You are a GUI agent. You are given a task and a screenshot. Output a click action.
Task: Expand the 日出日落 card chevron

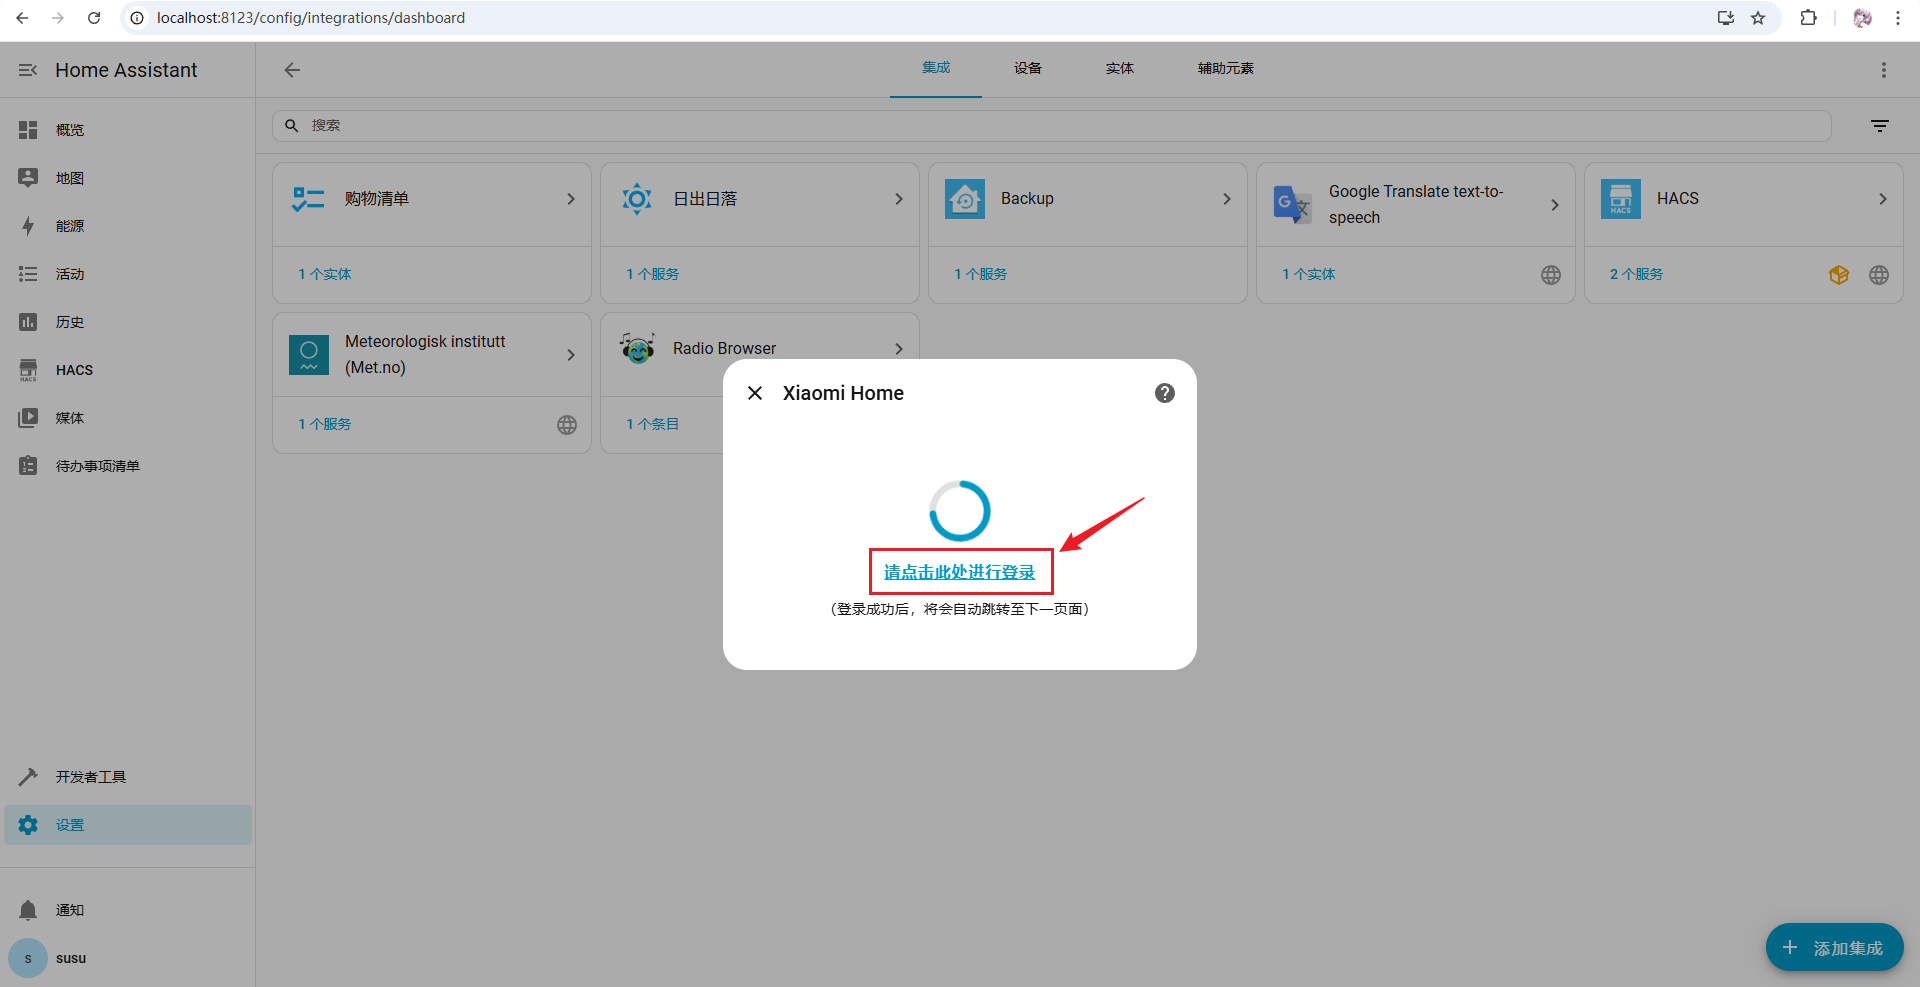click(x=899, y=199)
